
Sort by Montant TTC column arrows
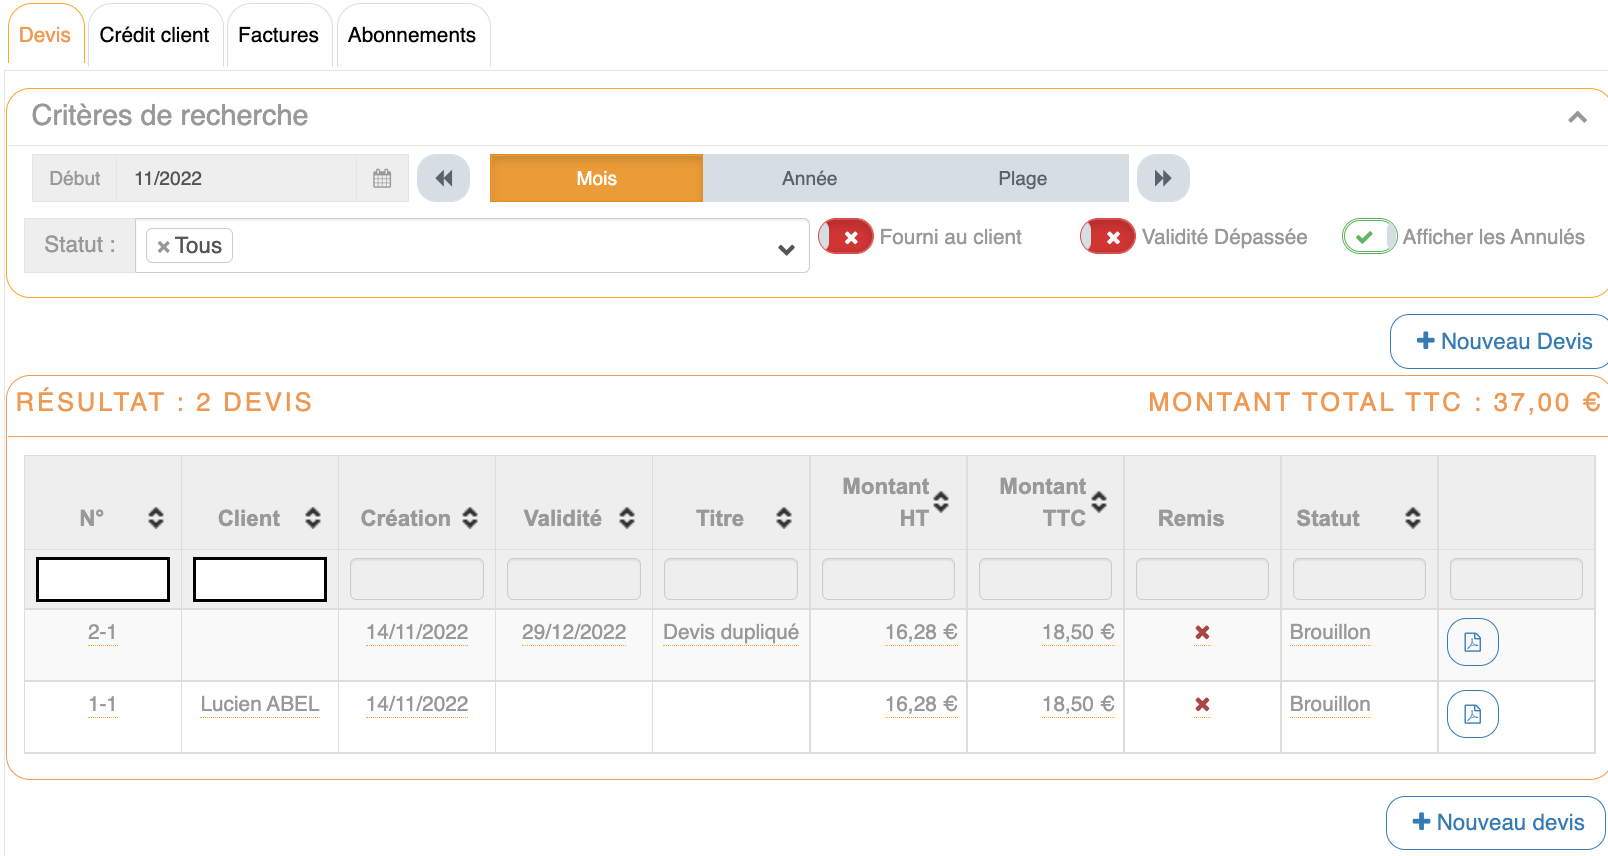[1099, 502]
